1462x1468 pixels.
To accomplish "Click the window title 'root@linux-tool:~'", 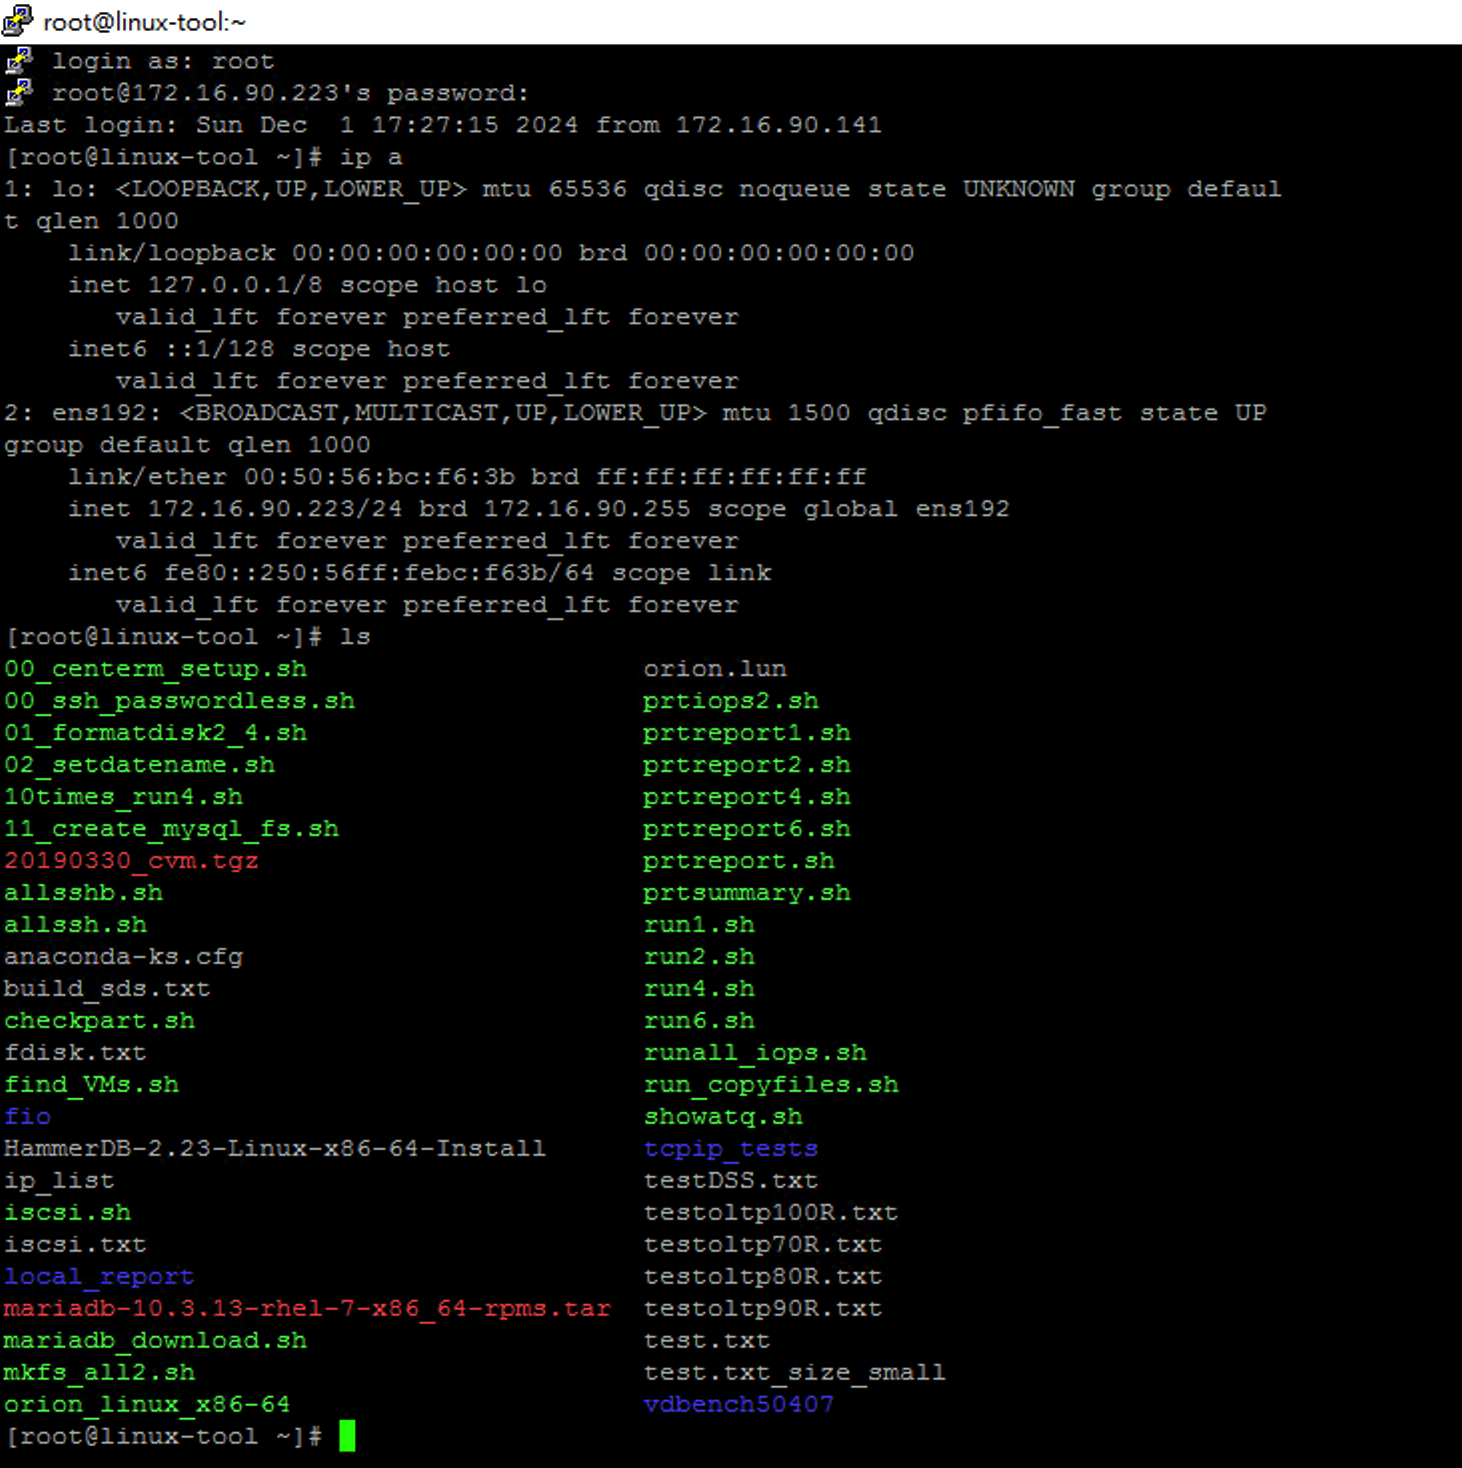I will (144, 21).
